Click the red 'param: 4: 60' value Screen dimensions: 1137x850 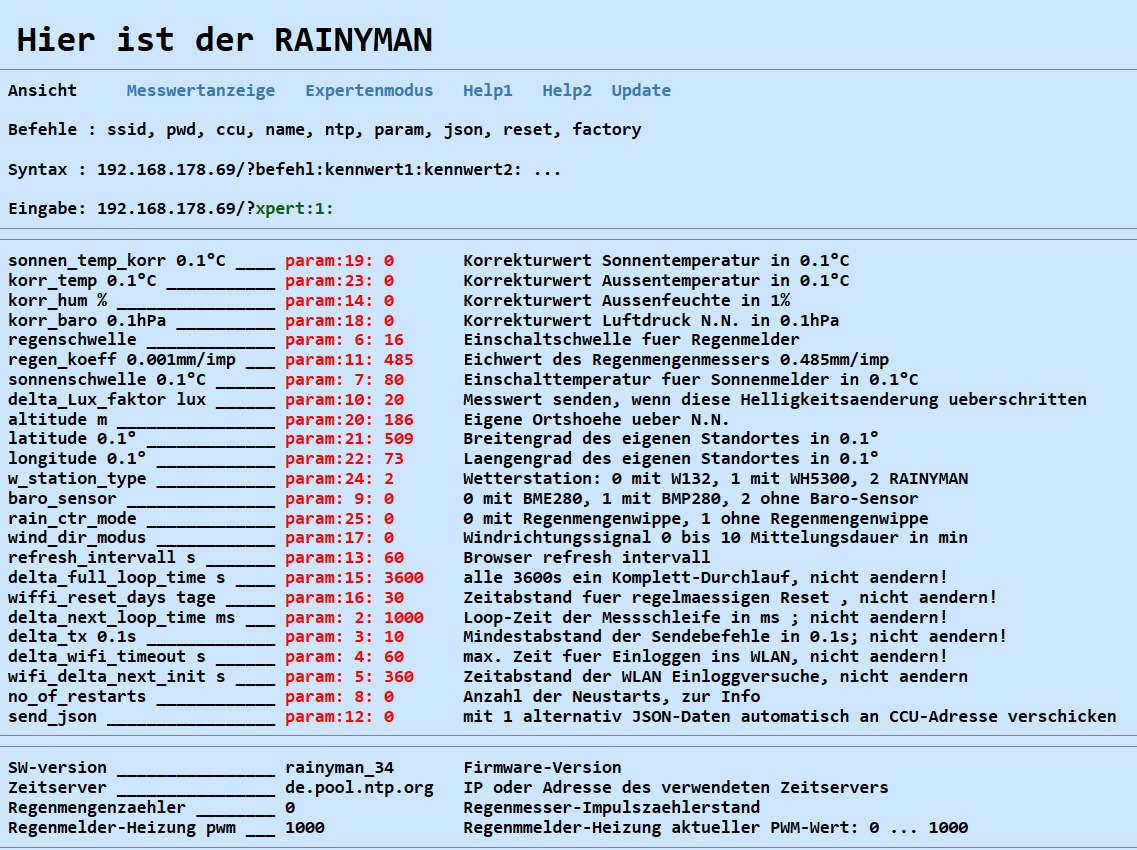click(344, 656)
